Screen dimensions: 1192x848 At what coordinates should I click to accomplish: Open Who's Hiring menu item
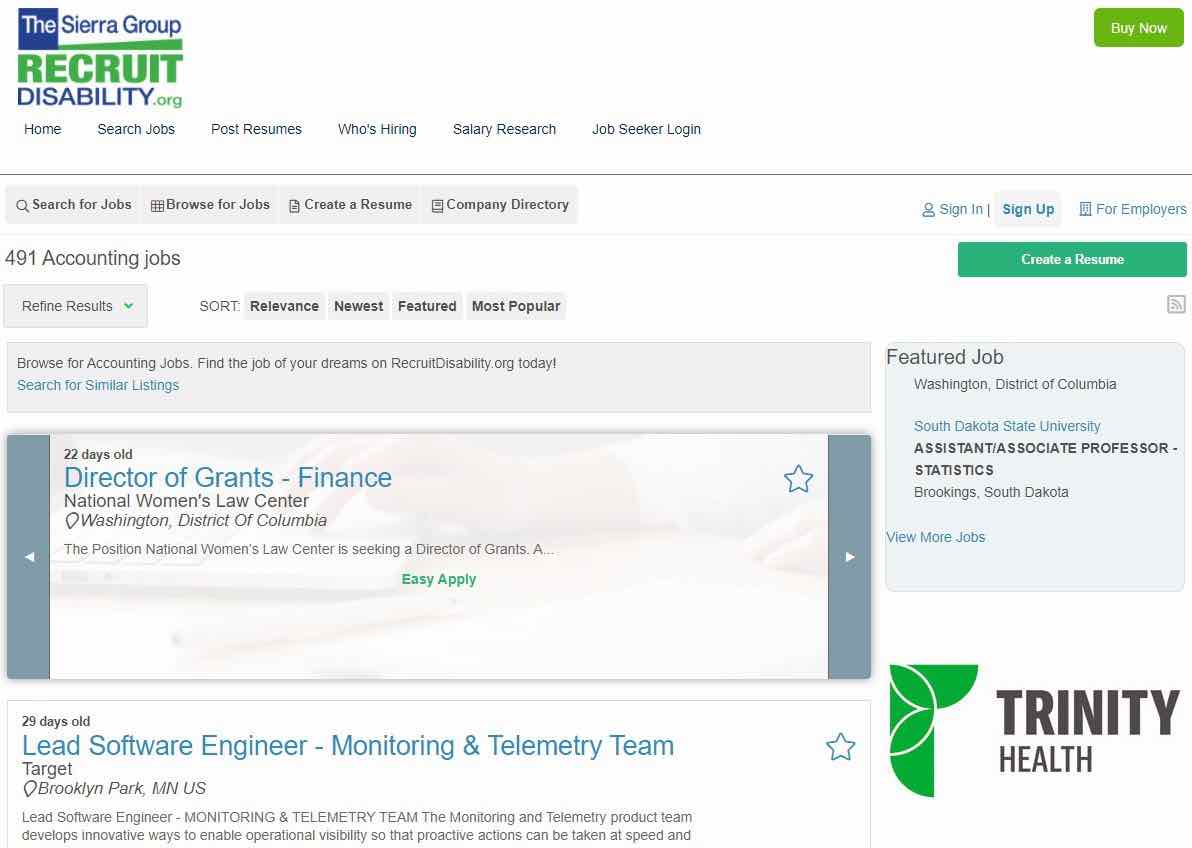pyautogui.click(x=377, y=129)
